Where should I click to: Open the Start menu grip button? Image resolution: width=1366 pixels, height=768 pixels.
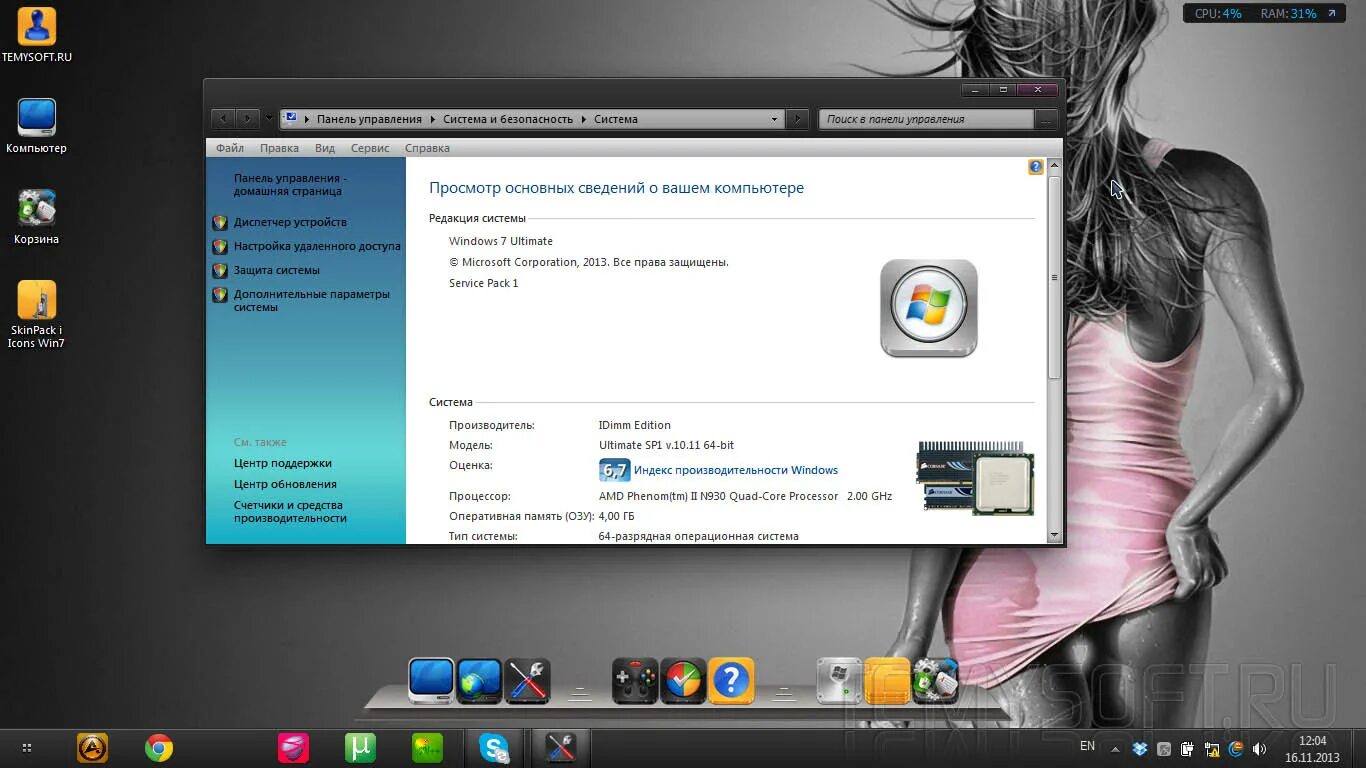tap(27, 748)
